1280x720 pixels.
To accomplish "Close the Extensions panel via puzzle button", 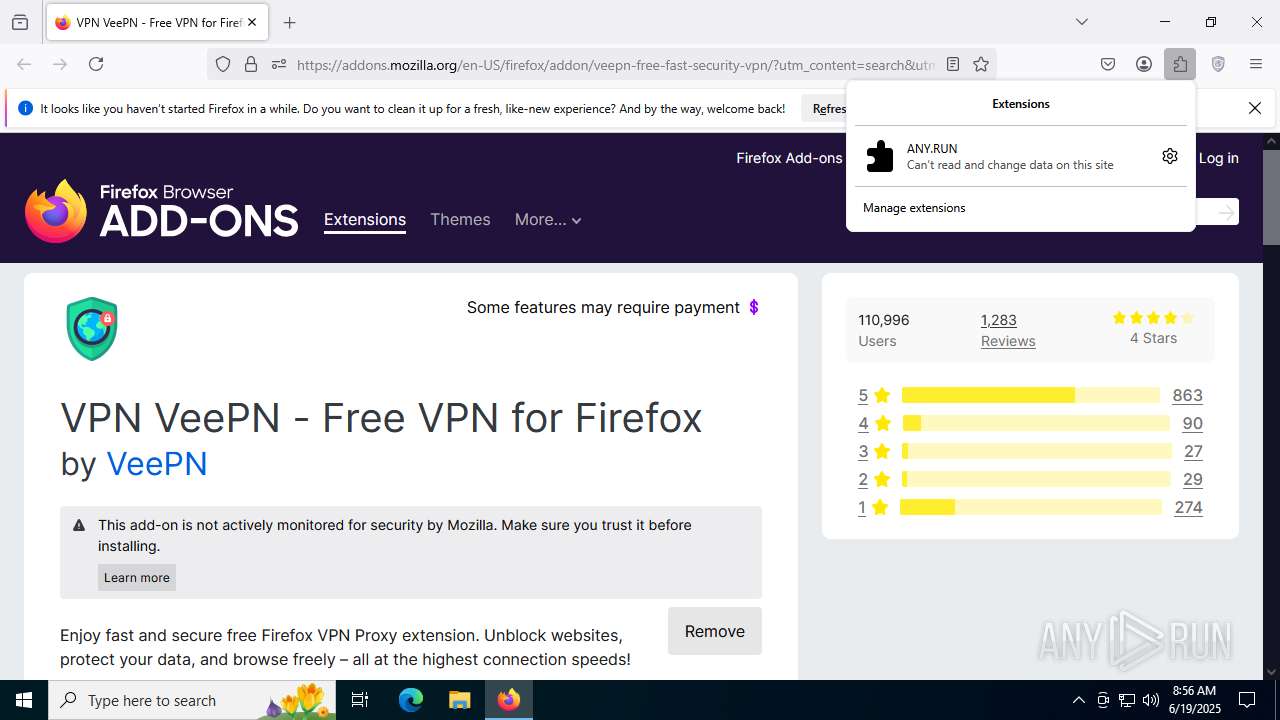I will click(x=1180, y=64).
